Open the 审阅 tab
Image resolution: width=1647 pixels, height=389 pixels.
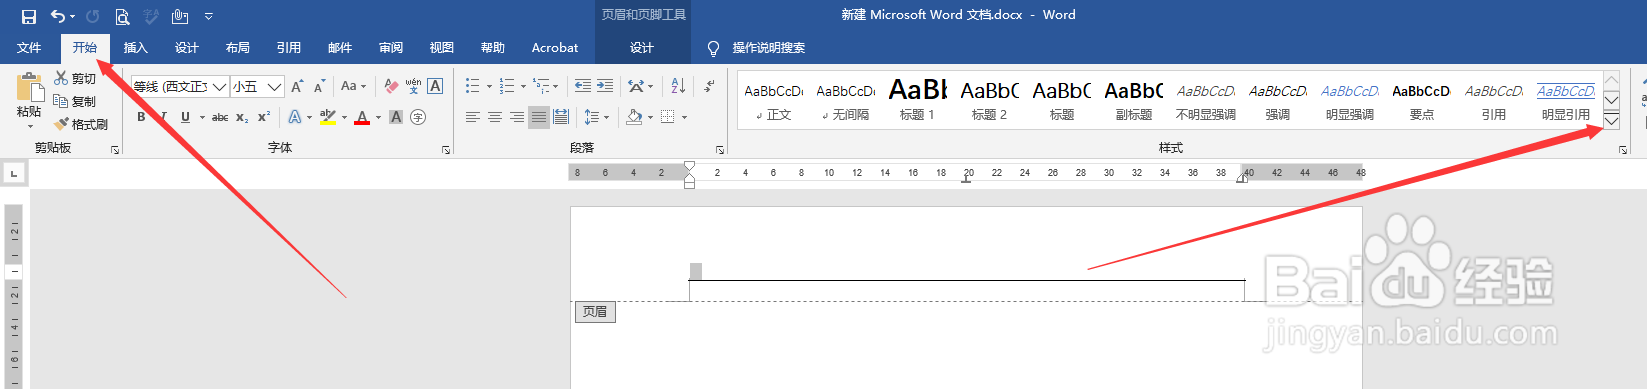(x=391, y=48)
